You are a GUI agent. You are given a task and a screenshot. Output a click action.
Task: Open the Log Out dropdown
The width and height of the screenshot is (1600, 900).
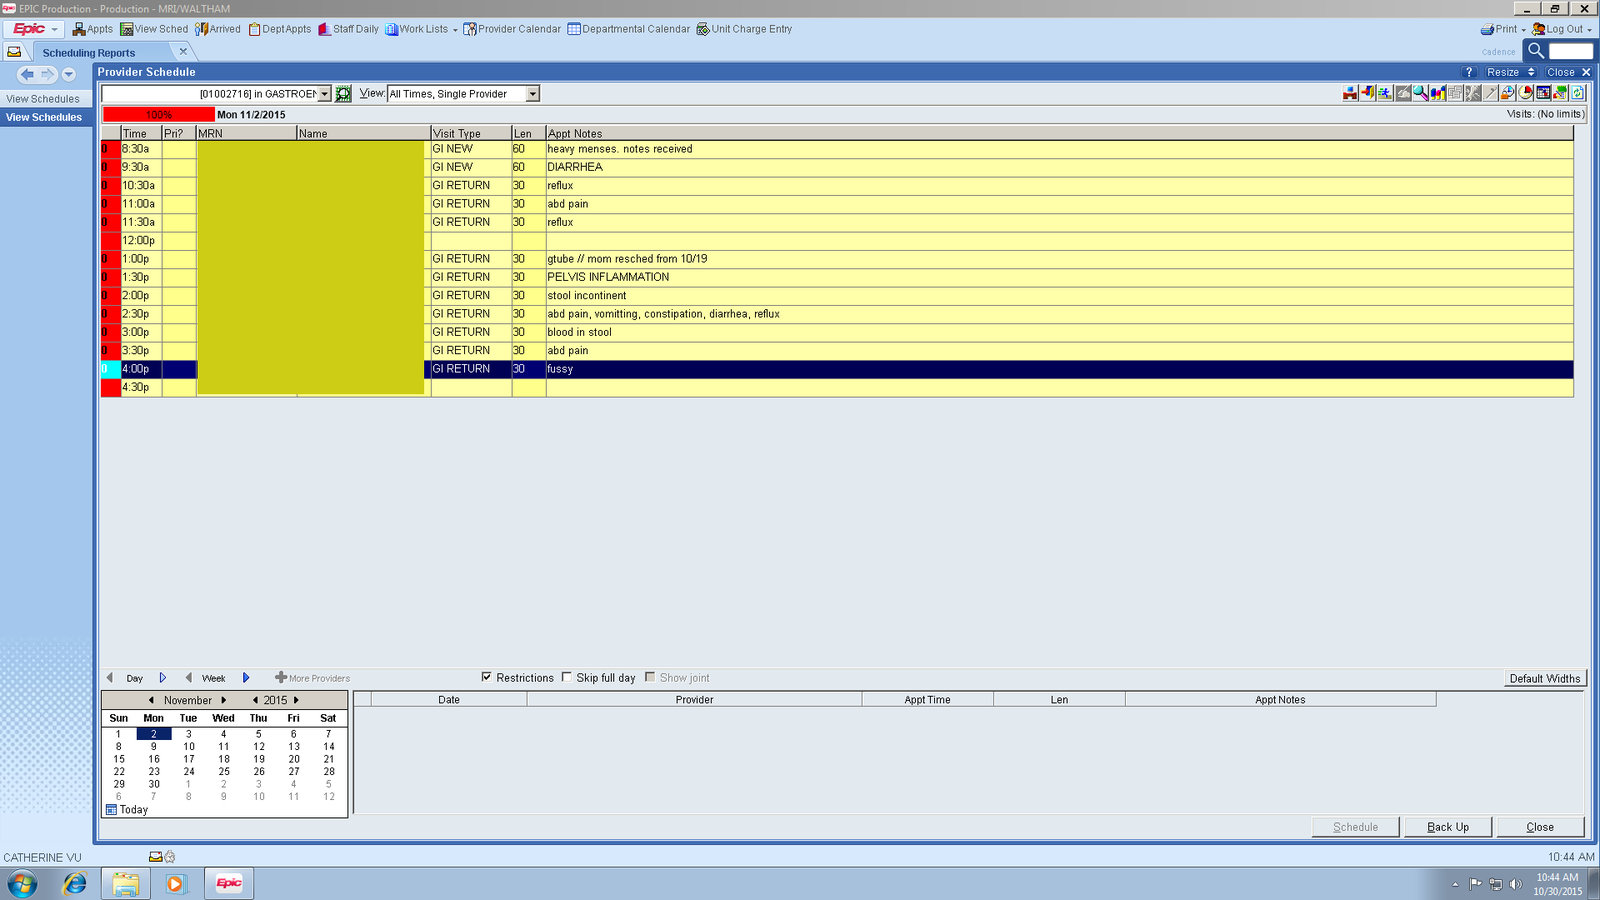(x=1589, y=30)
